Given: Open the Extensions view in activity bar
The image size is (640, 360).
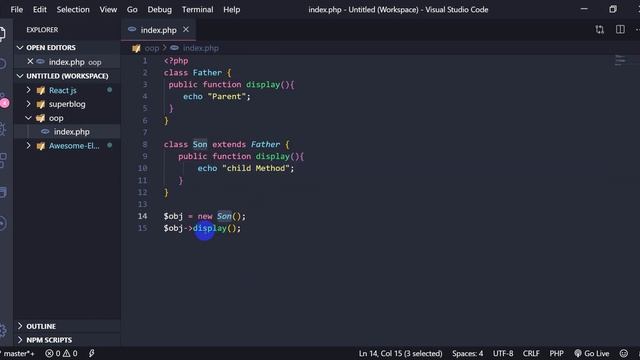Looking at the screenshot, I should (3, 160).
